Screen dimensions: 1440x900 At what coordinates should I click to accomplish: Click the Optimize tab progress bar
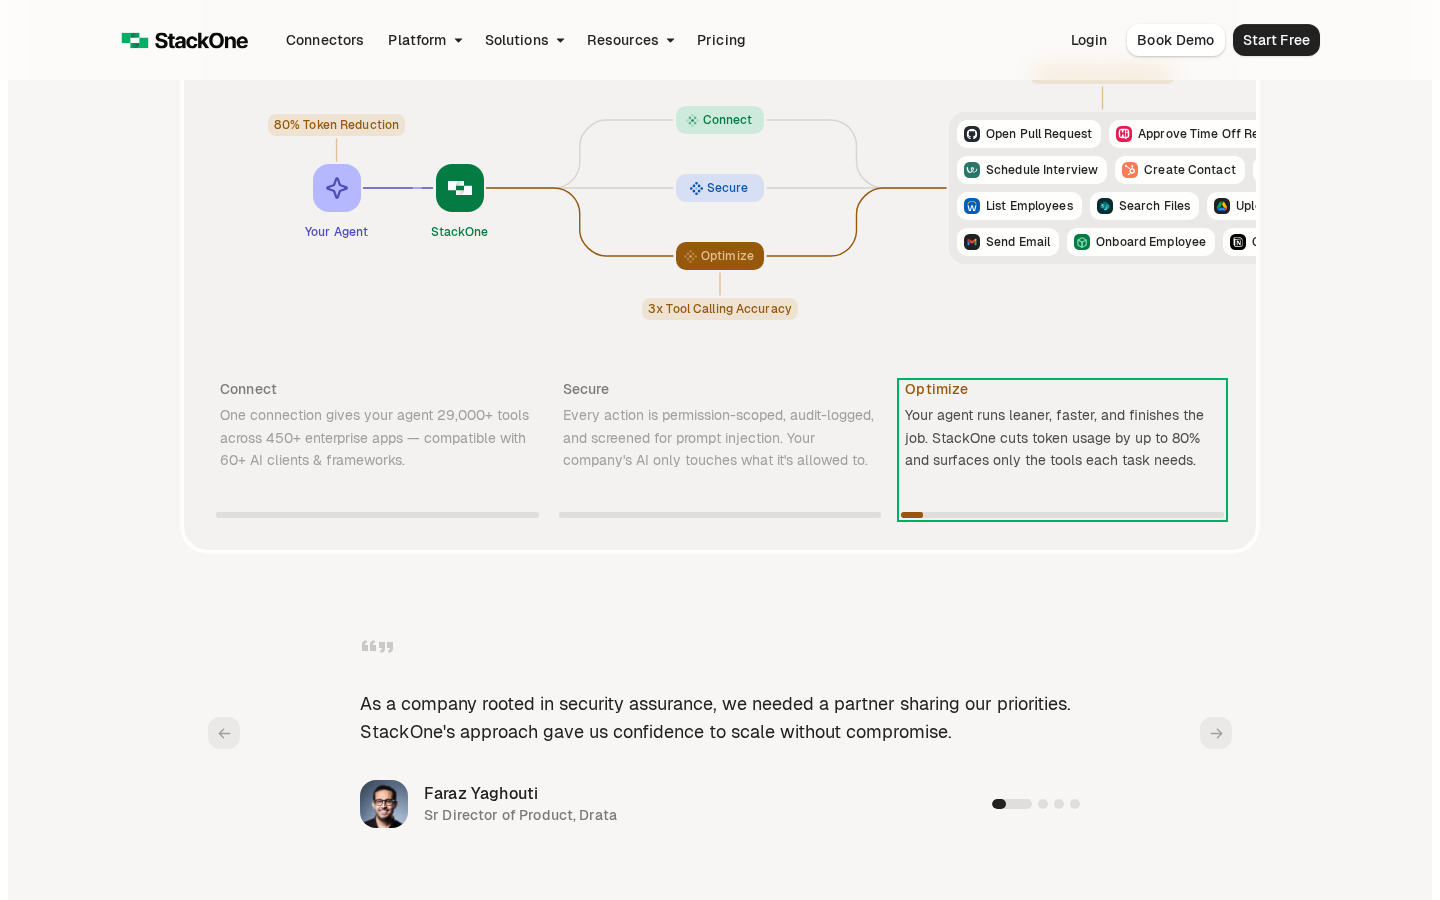click(1062, 515)
